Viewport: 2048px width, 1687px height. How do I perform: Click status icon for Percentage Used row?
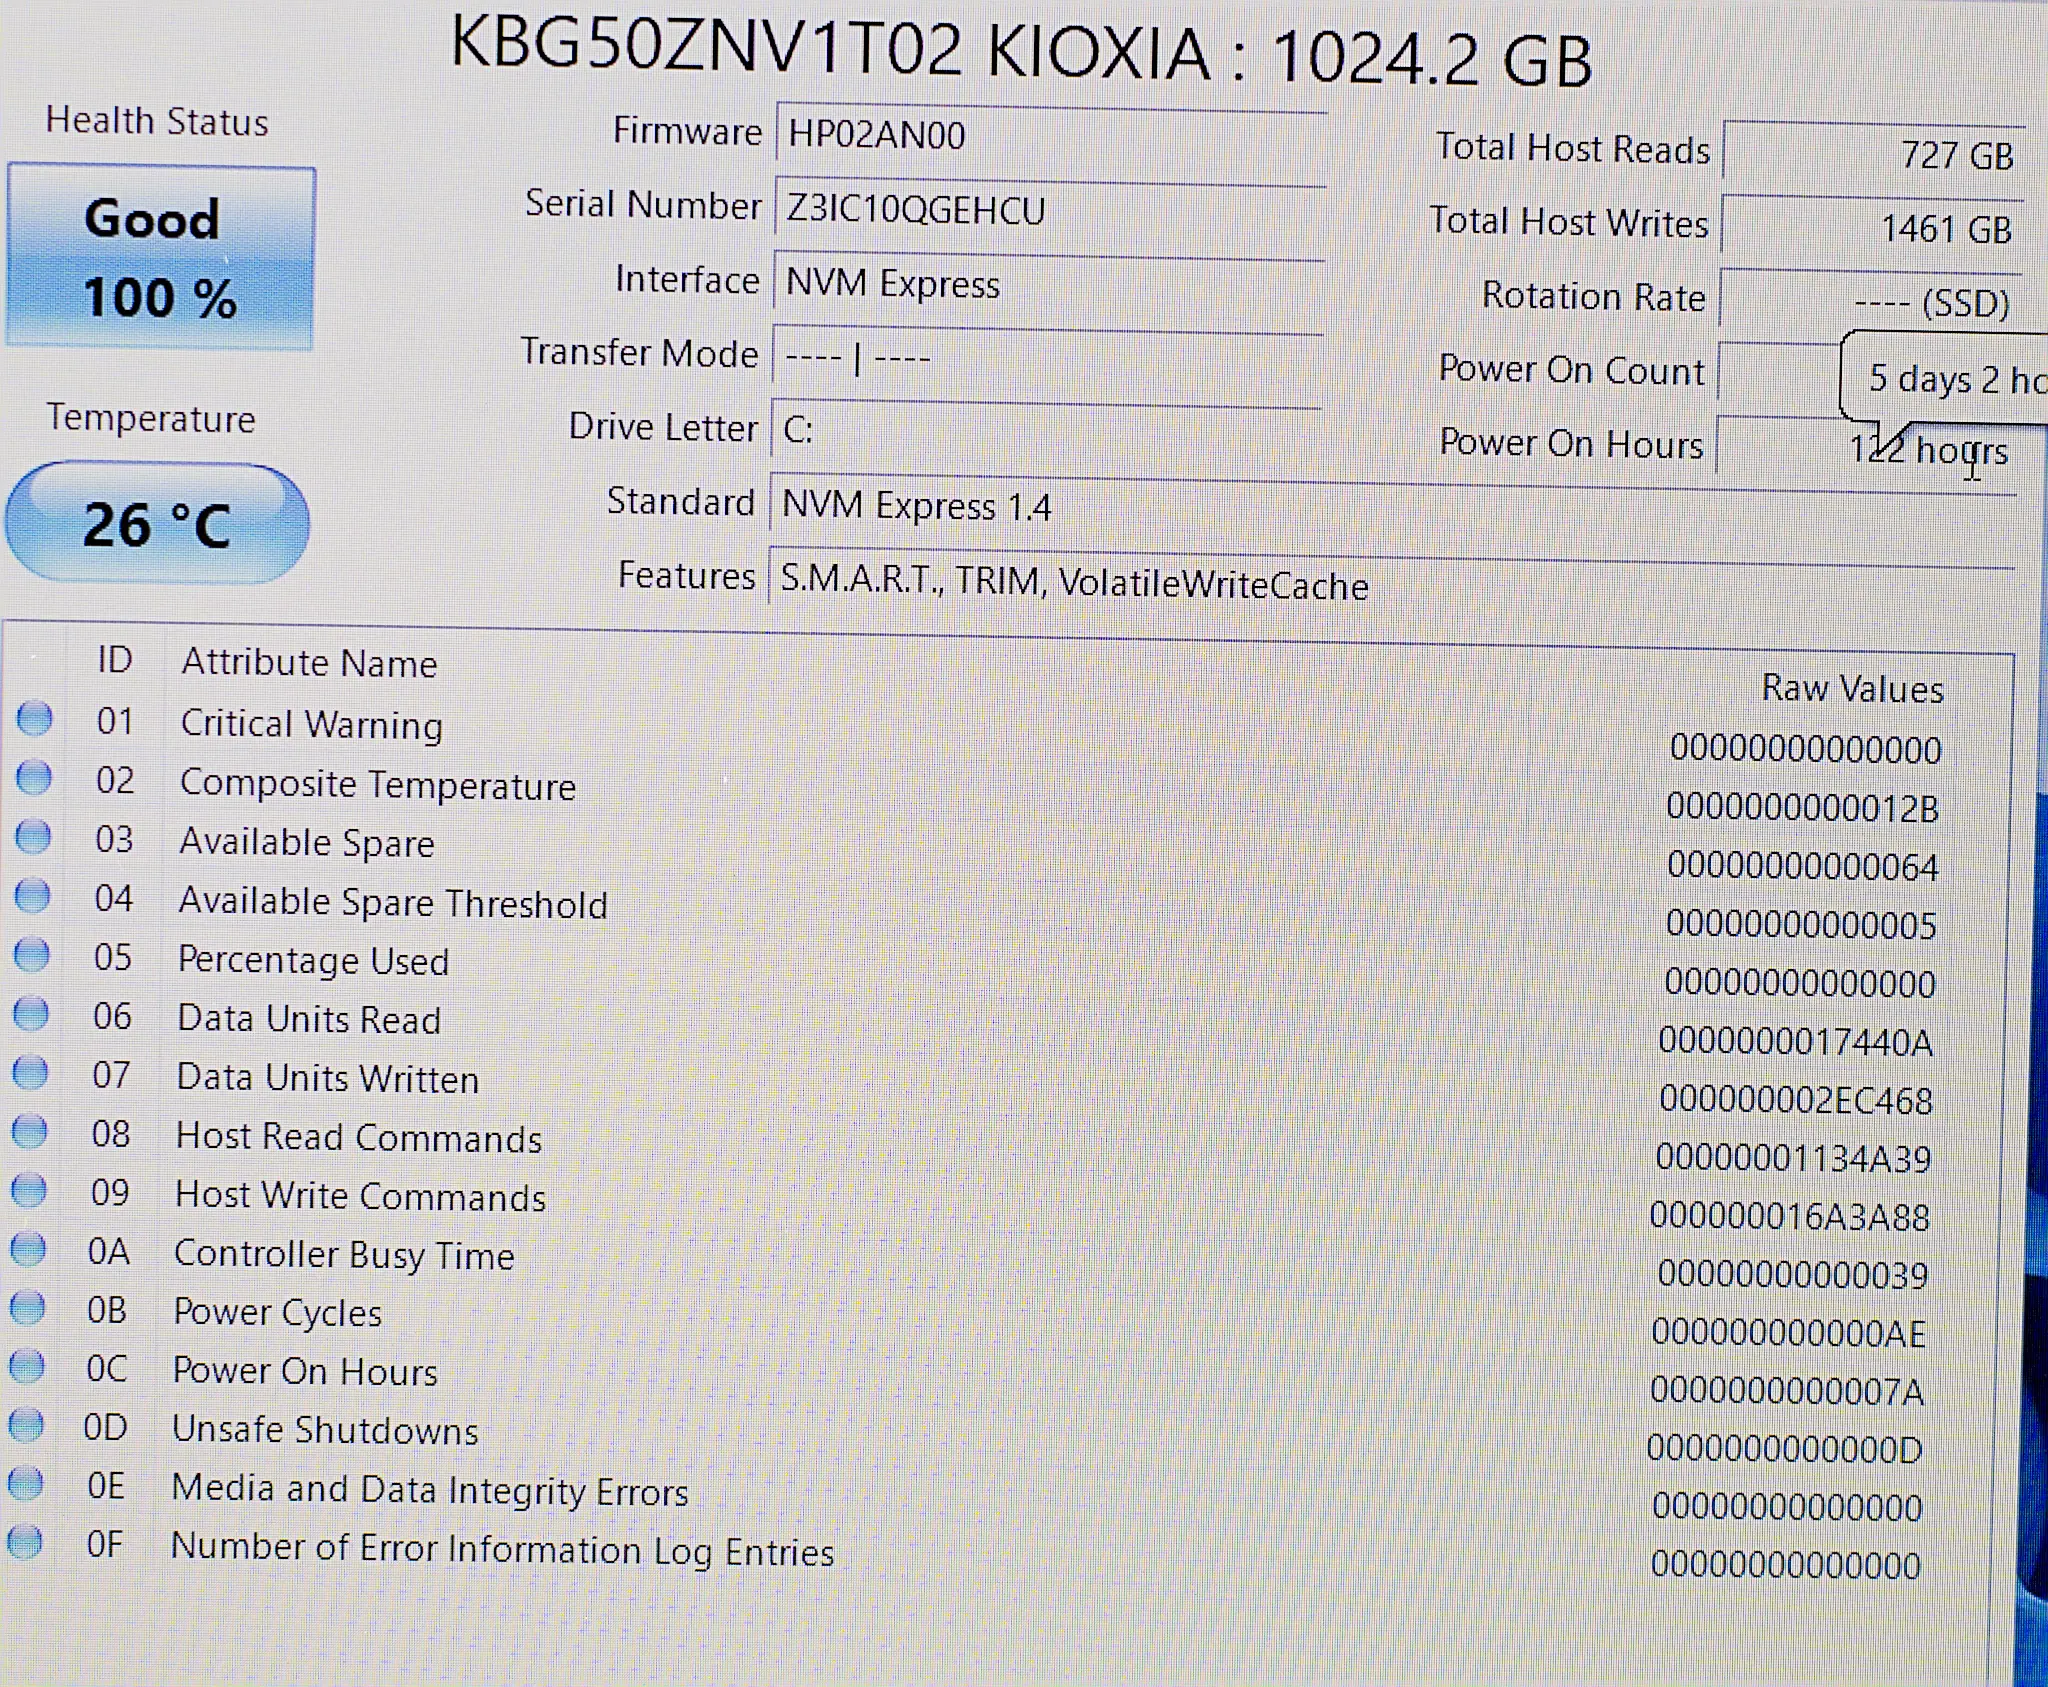tap(32, 955)
